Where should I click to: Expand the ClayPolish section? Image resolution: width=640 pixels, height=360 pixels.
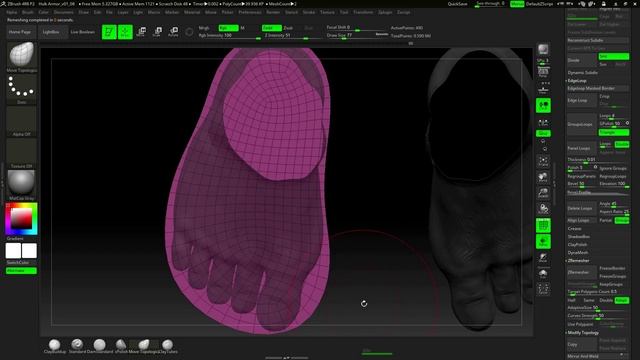577,244
